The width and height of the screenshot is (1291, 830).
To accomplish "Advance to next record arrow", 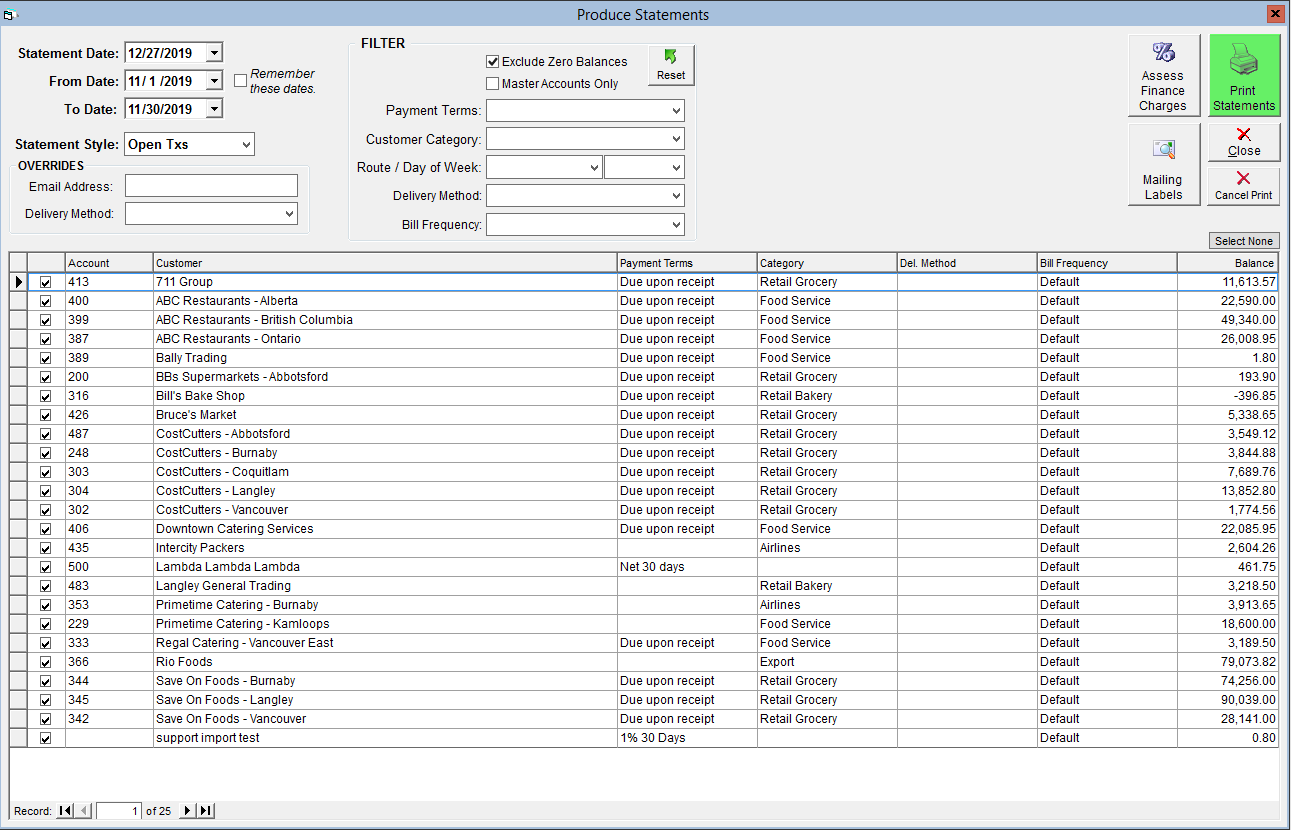I will [187, 811].
